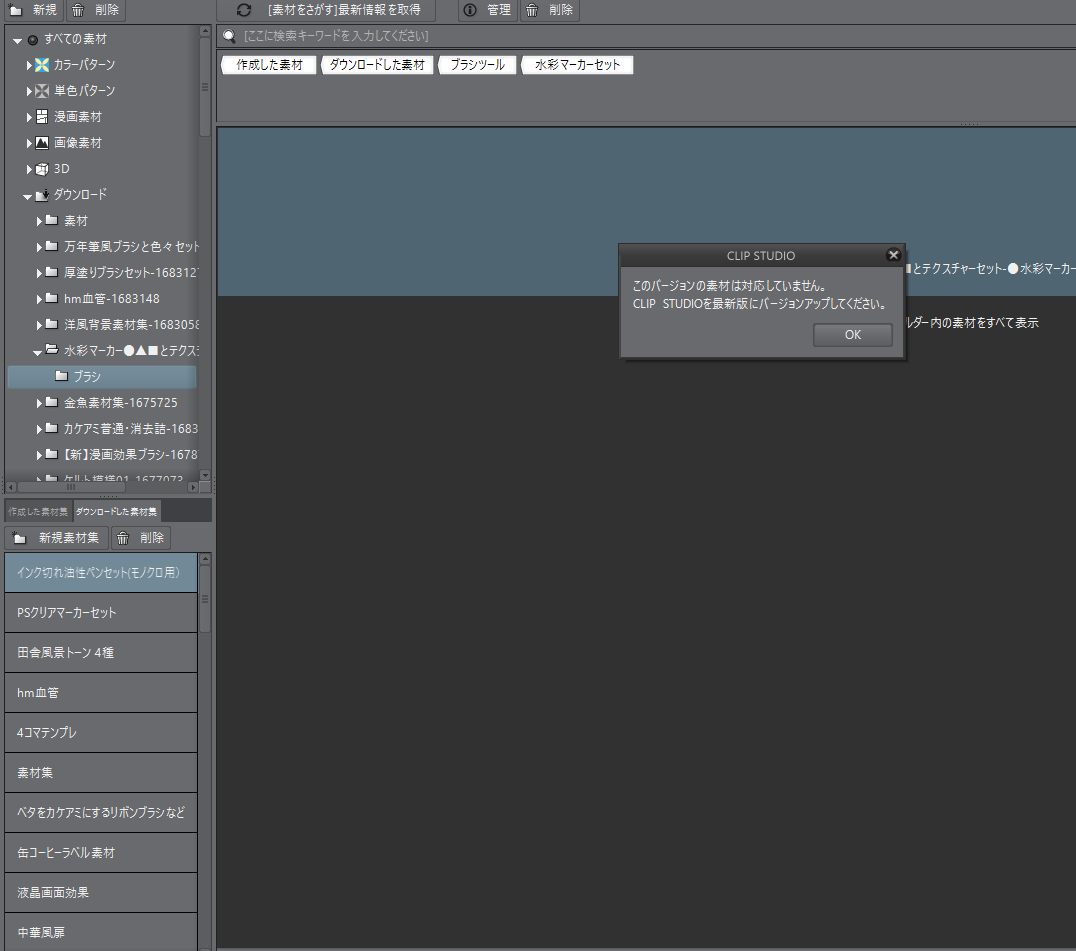
Task: Select PSクリアマーカーセット collection
Action: point(101,613)
